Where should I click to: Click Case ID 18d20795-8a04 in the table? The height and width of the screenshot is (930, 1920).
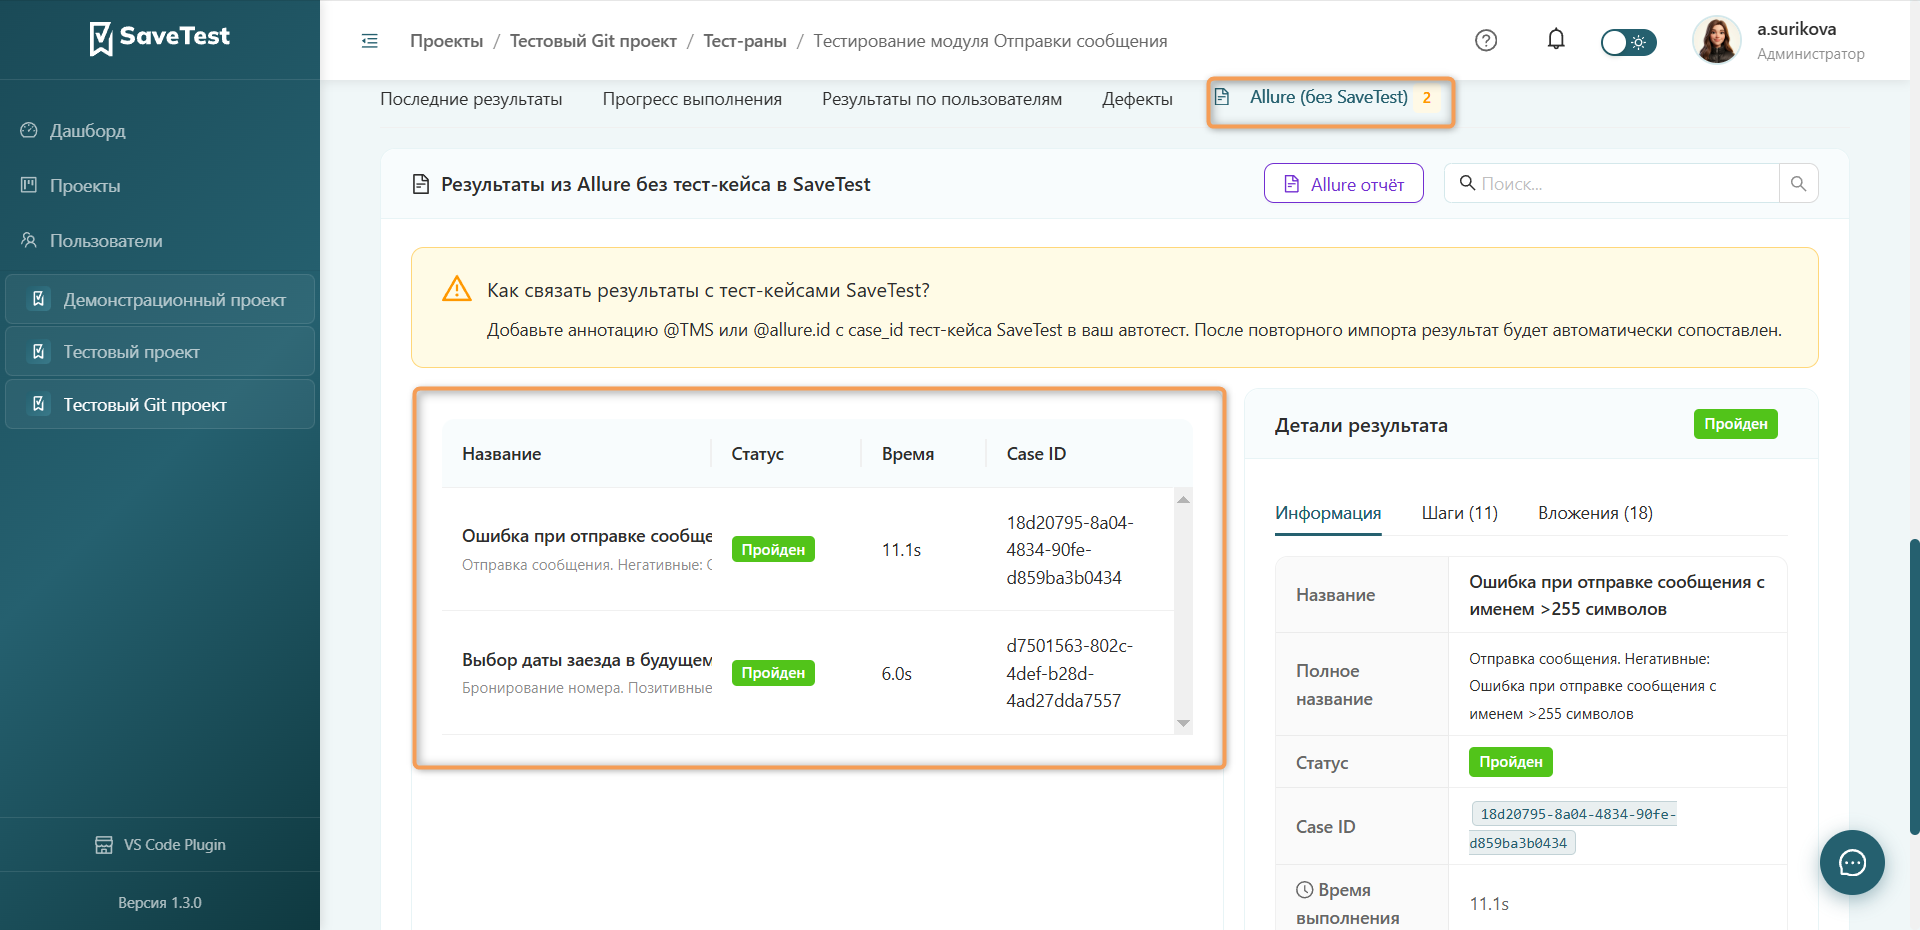1069,550
